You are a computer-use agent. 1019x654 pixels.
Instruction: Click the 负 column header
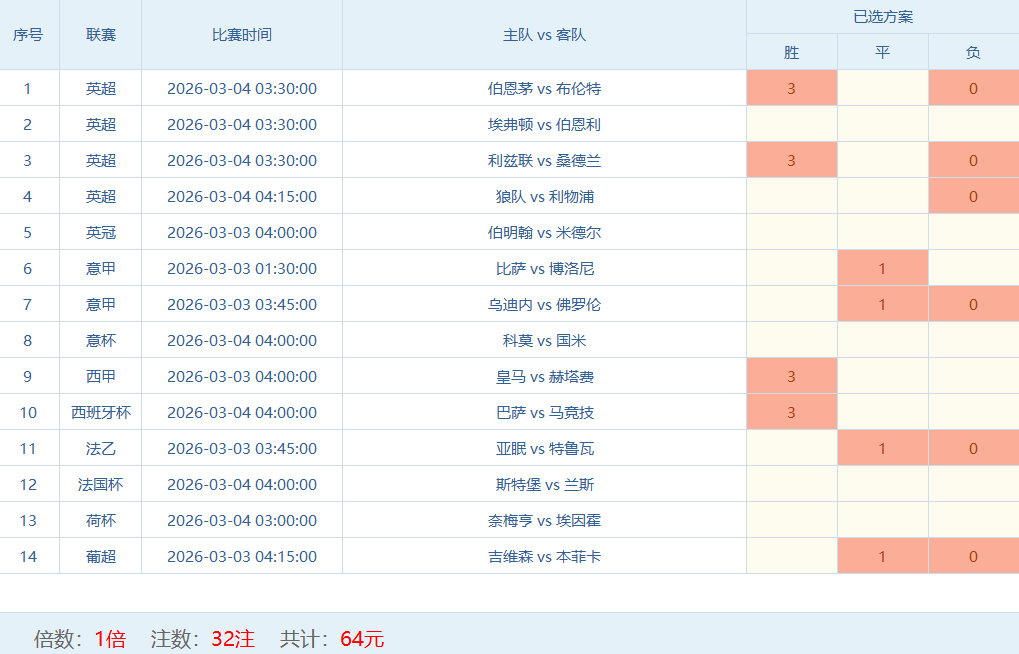(x=973, y=52)
